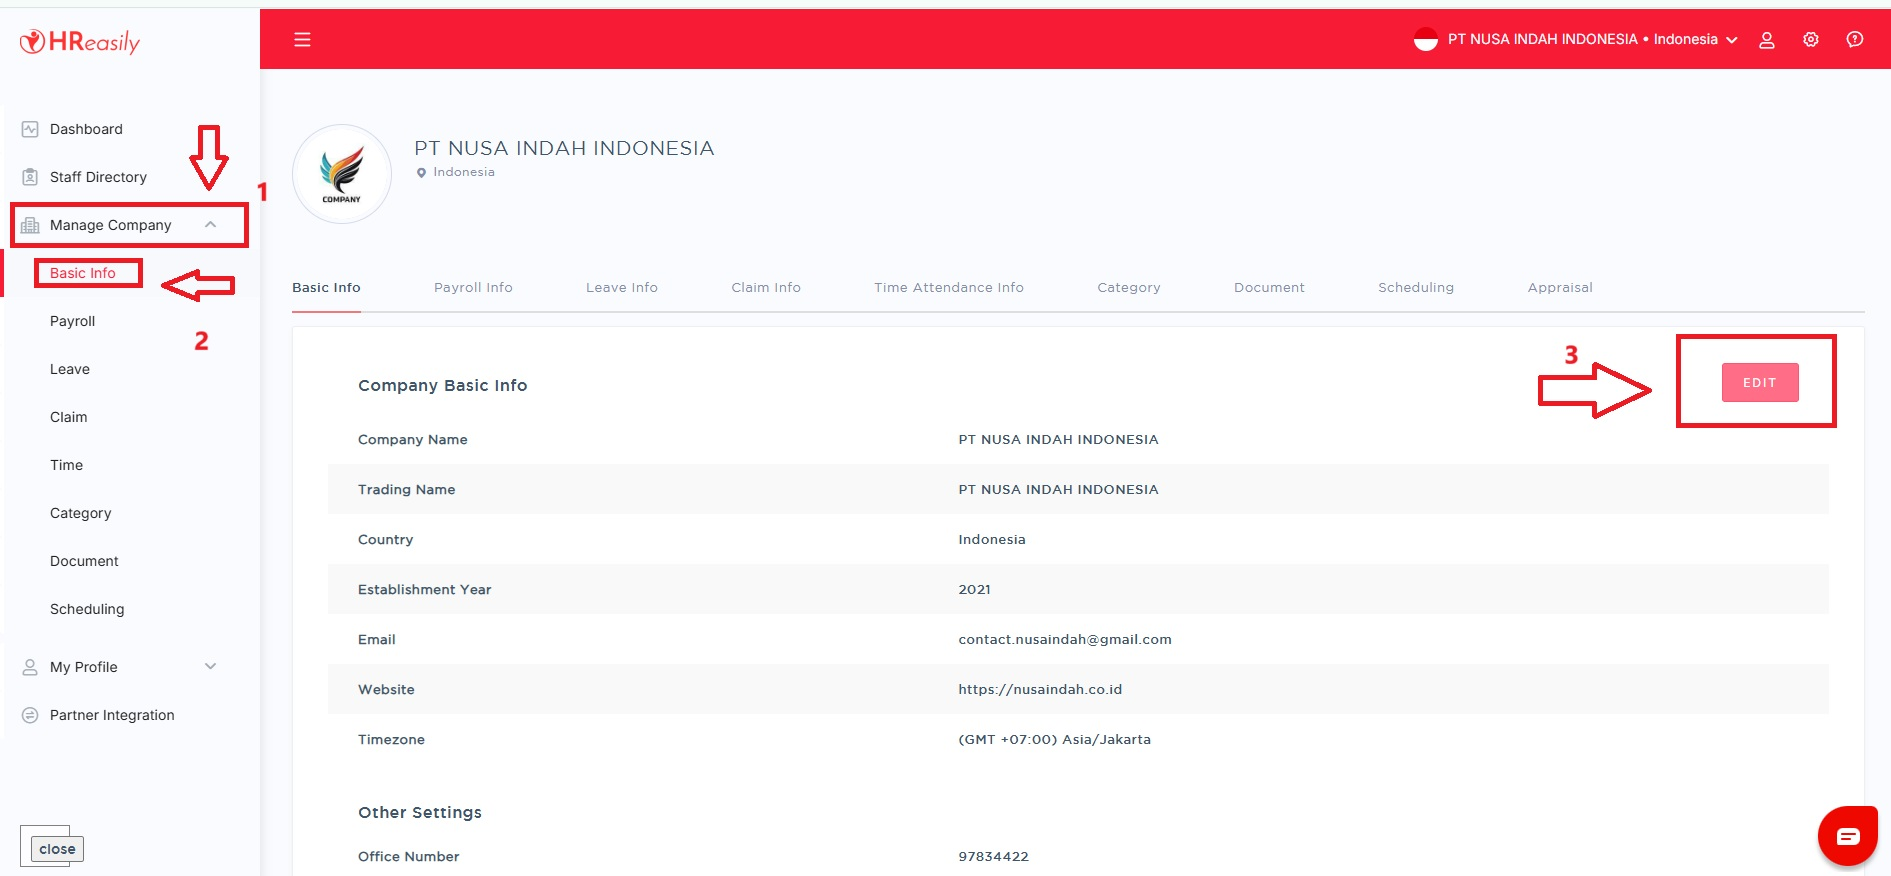This screenshot has height=876, width=1891.
Task: Click the Manage Company building icon
Action: [x=30, y=225]
